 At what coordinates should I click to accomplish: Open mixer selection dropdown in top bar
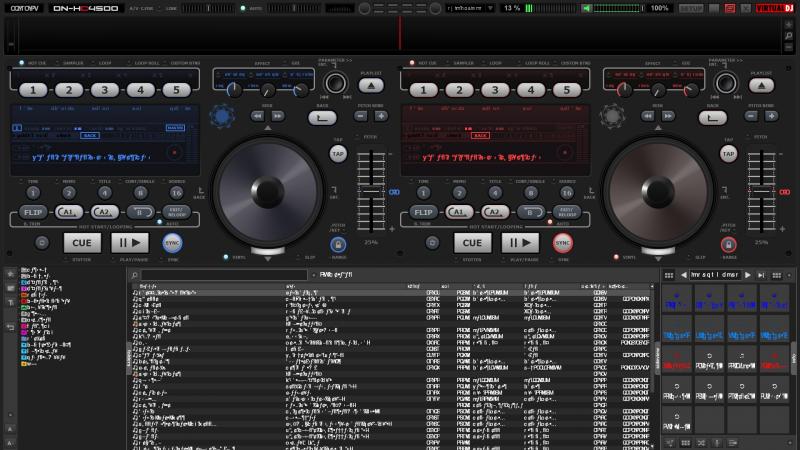pos(470,8)
